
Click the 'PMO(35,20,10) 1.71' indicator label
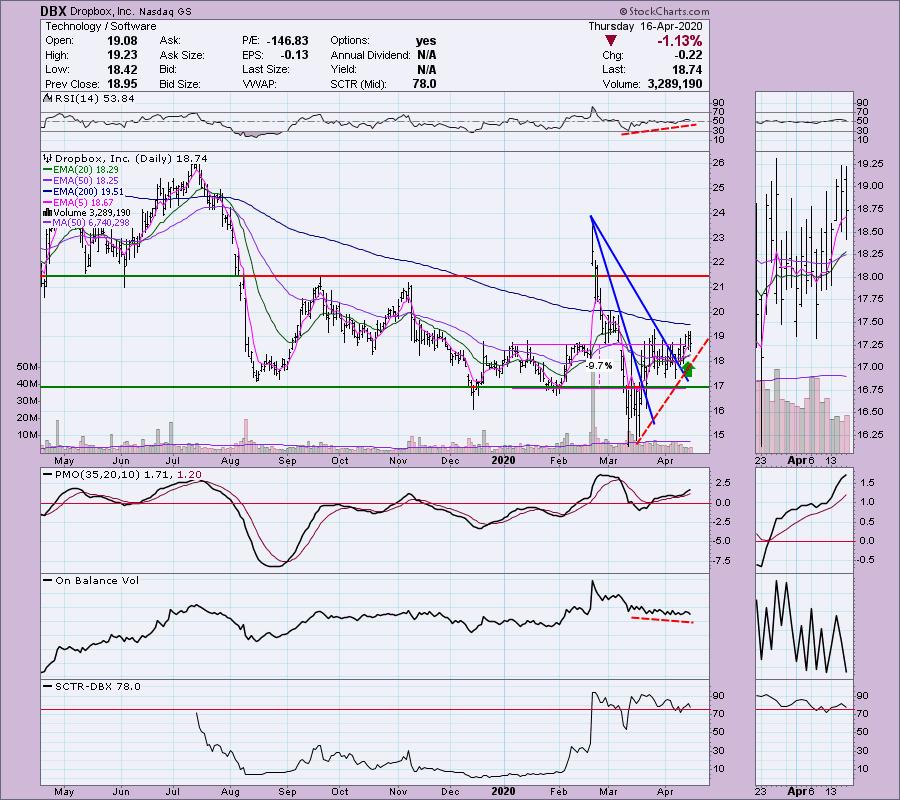point(115,475)
